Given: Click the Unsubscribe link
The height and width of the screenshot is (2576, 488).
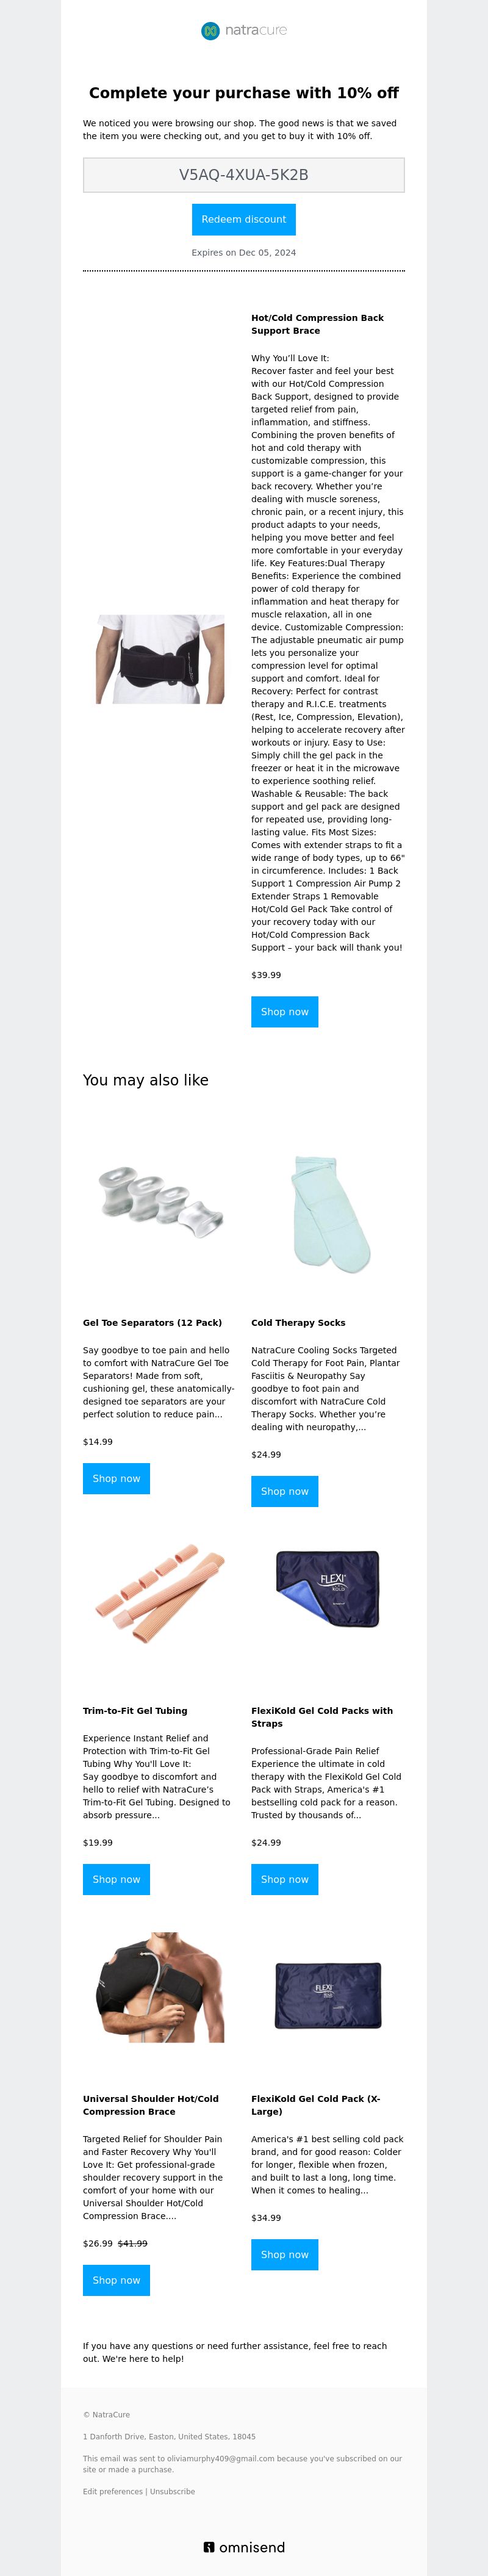Looking at the screenshot, I should 172,2491.
